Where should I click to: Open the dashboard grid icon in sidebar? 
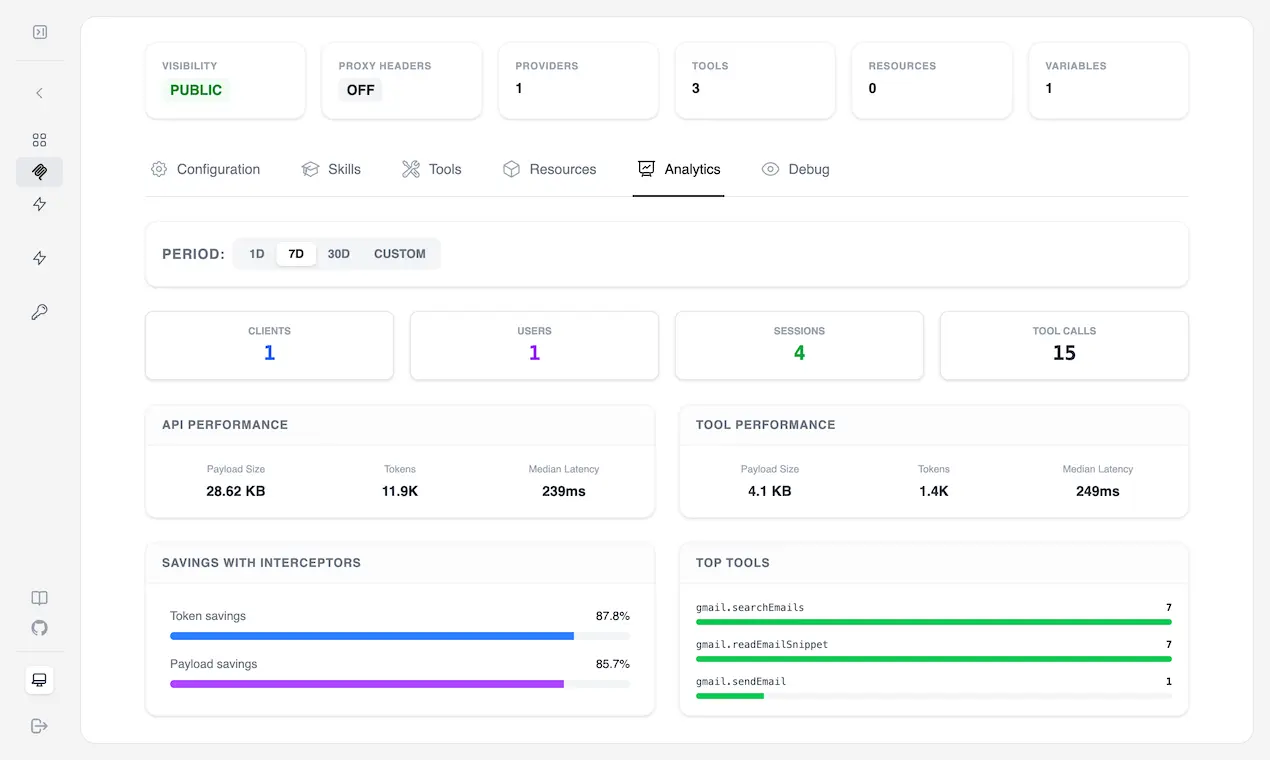(40, 140)
